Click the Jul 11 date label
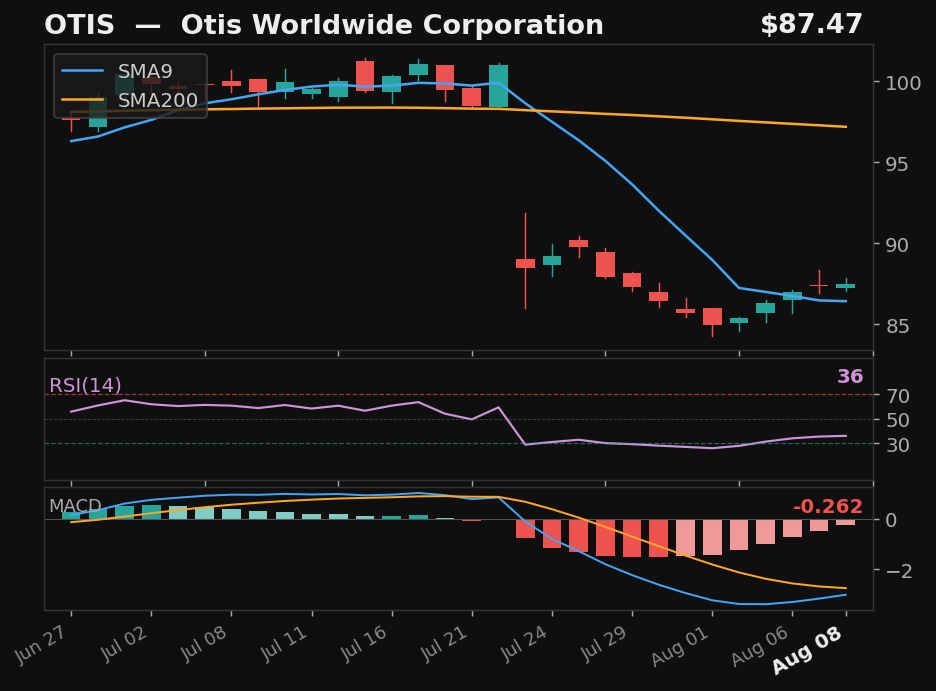Screen dimensions: 936x691 pos(285,643)
